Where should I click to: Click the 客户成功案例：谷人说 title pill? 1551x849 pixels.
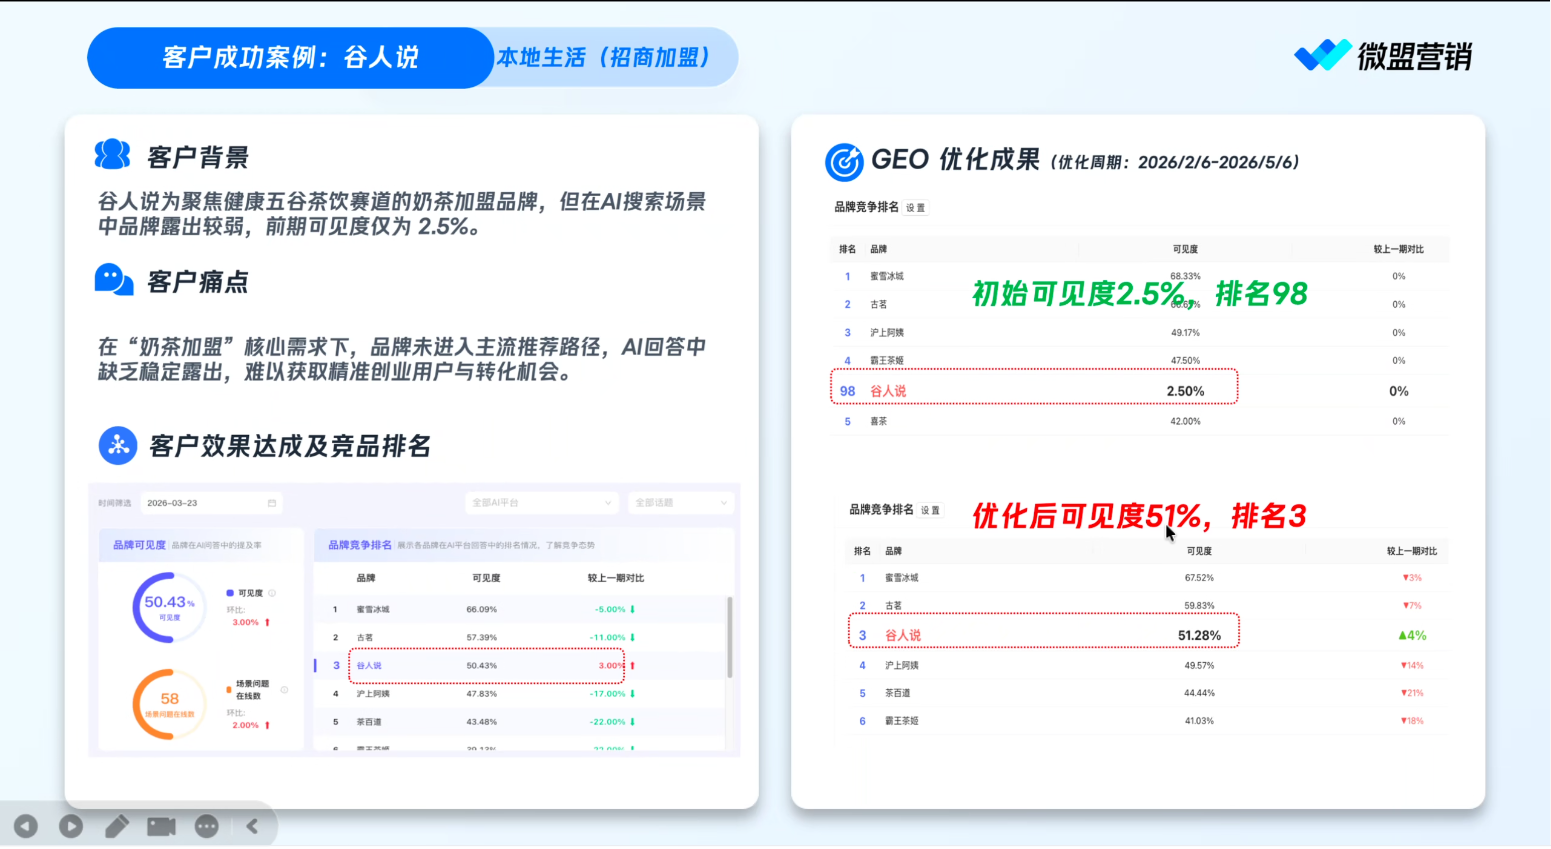click(x=290, y=57)
